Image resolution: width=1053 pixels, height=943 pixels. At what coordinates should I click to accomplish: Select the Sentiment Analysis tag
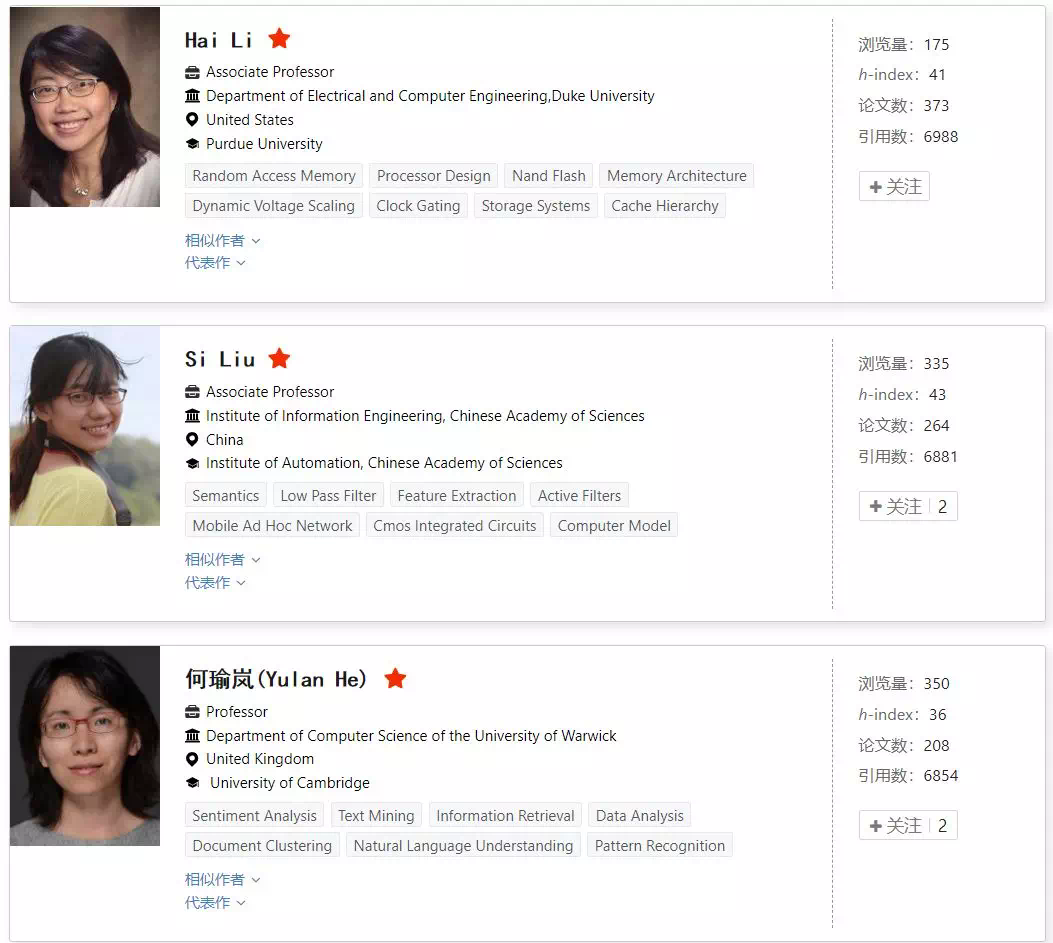click(255, 815)
